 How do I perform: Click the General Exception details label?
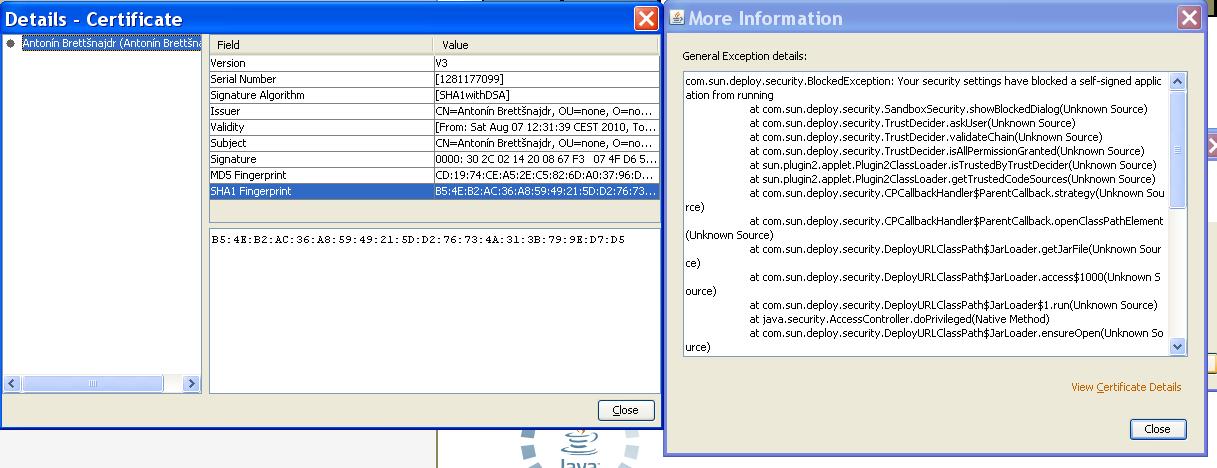(x=744, y=55)
